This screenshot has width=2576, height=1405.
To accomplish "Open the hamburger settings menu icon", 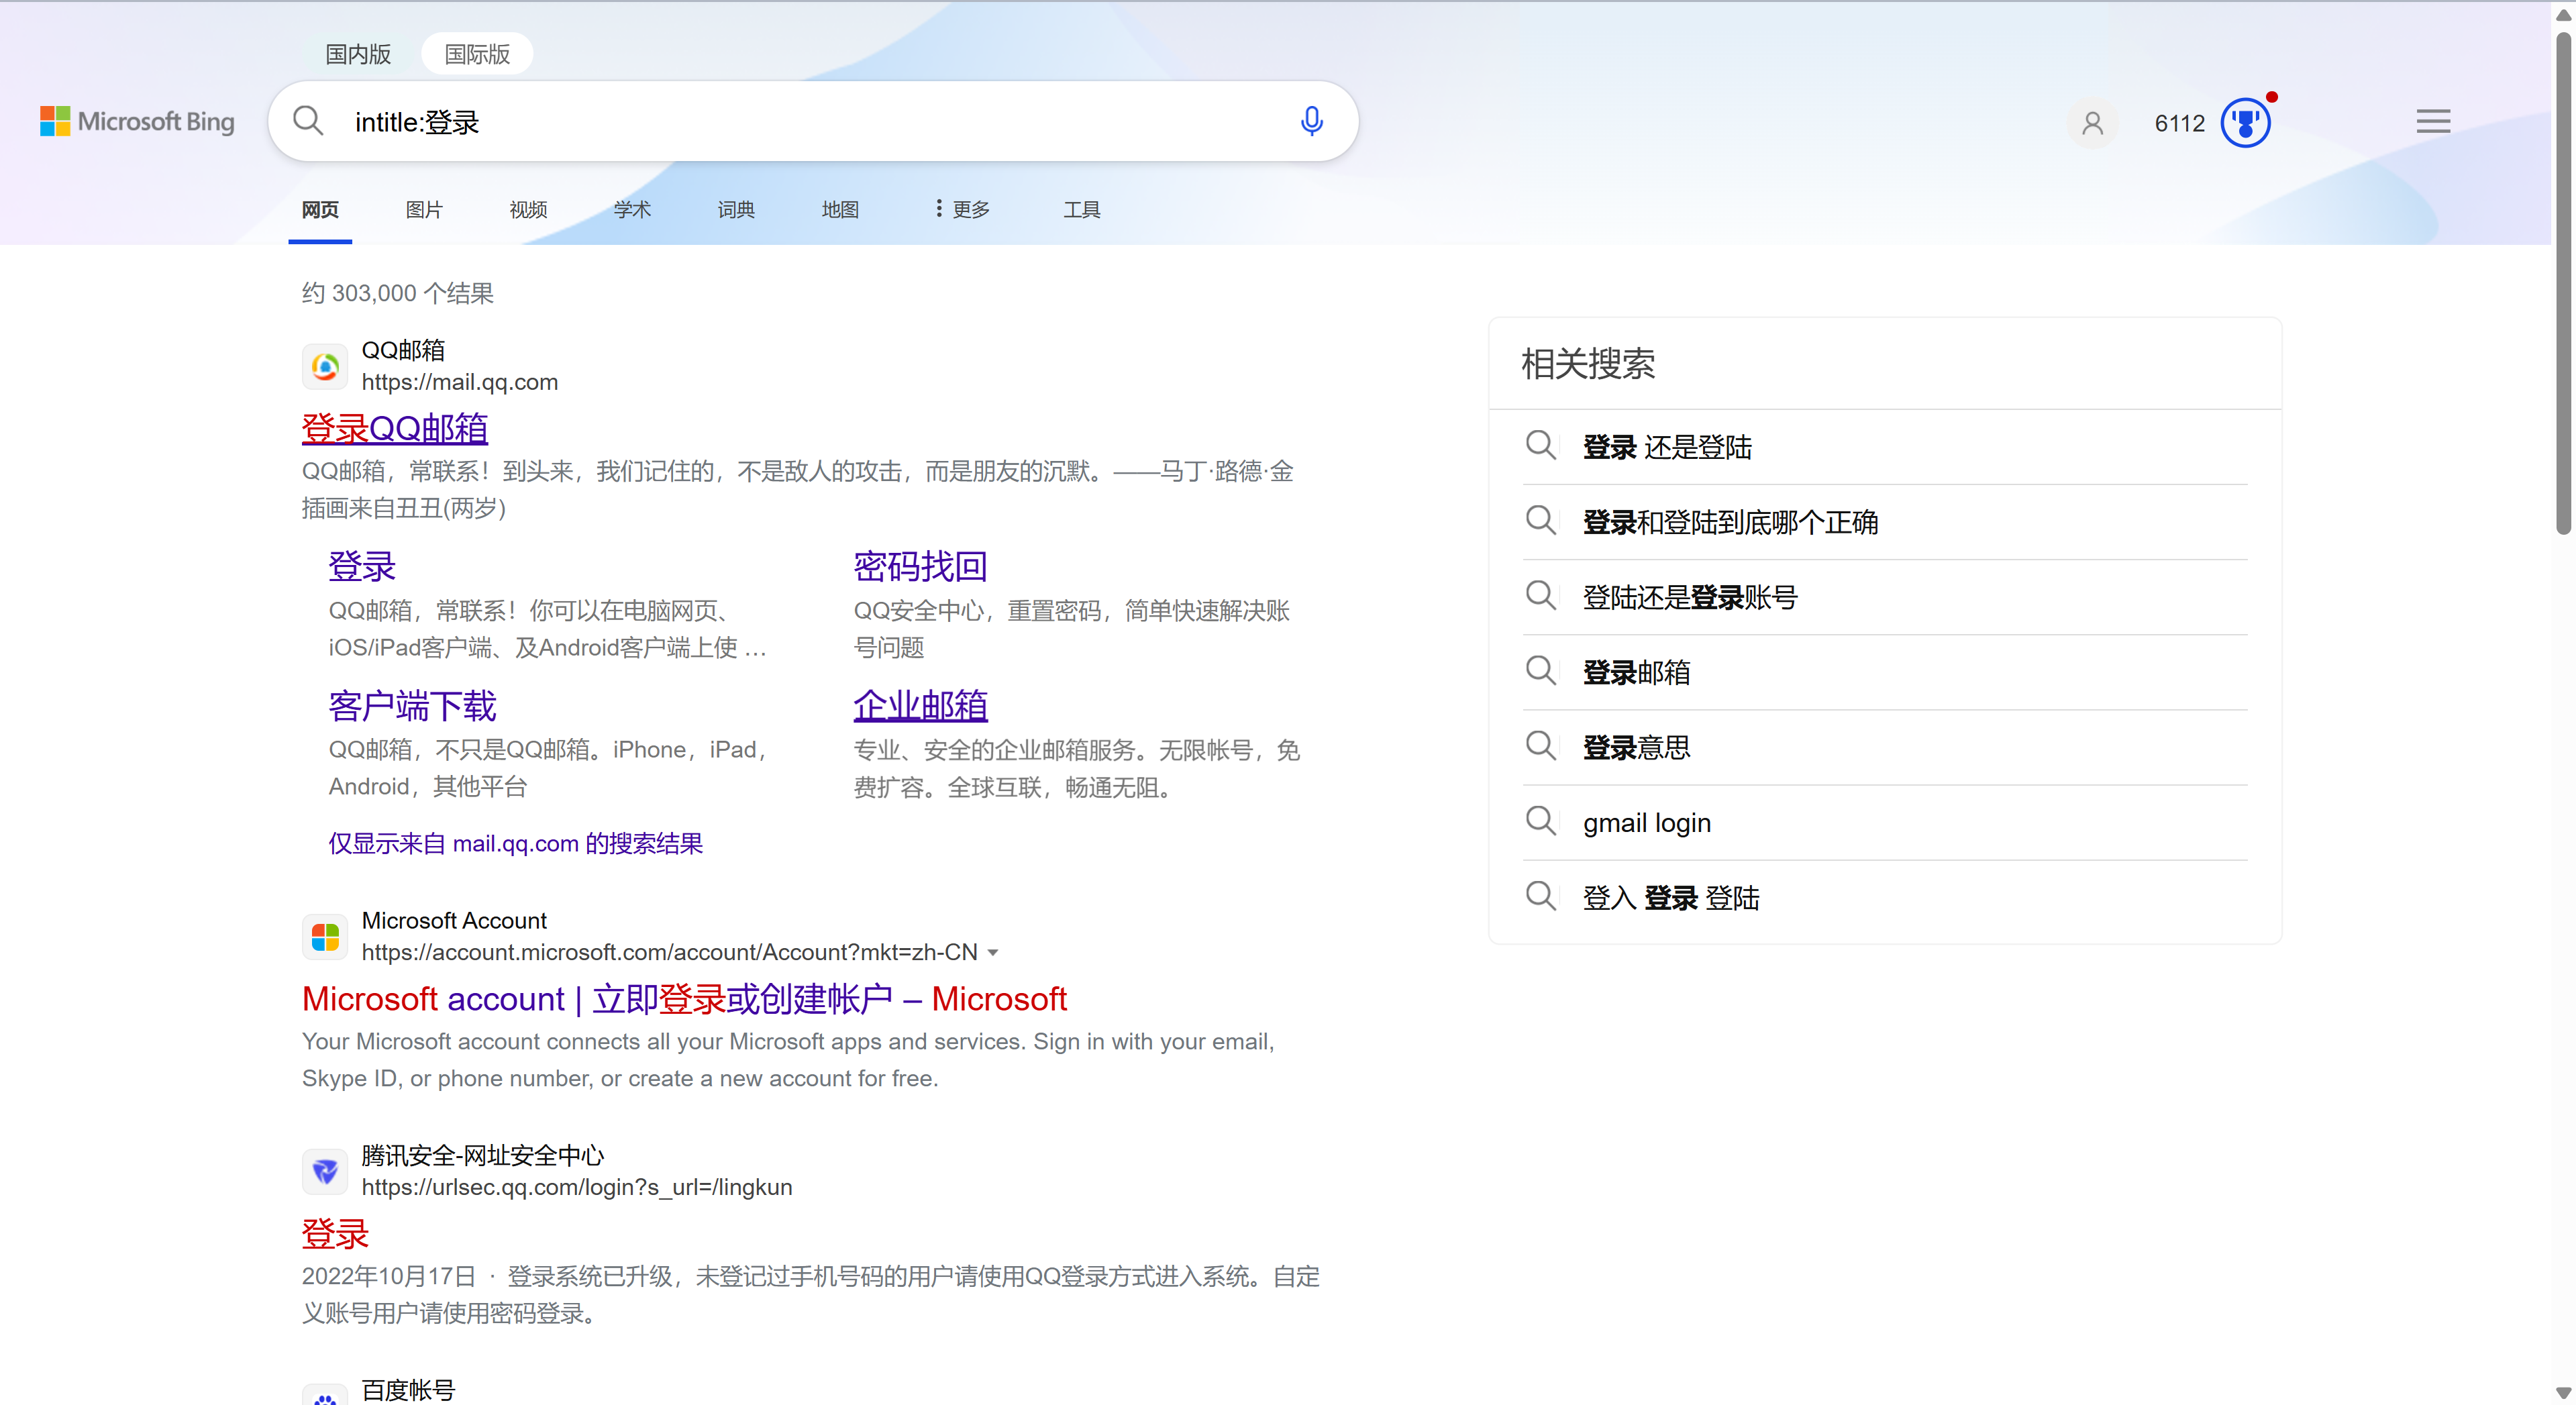I will click(2433, 122).
